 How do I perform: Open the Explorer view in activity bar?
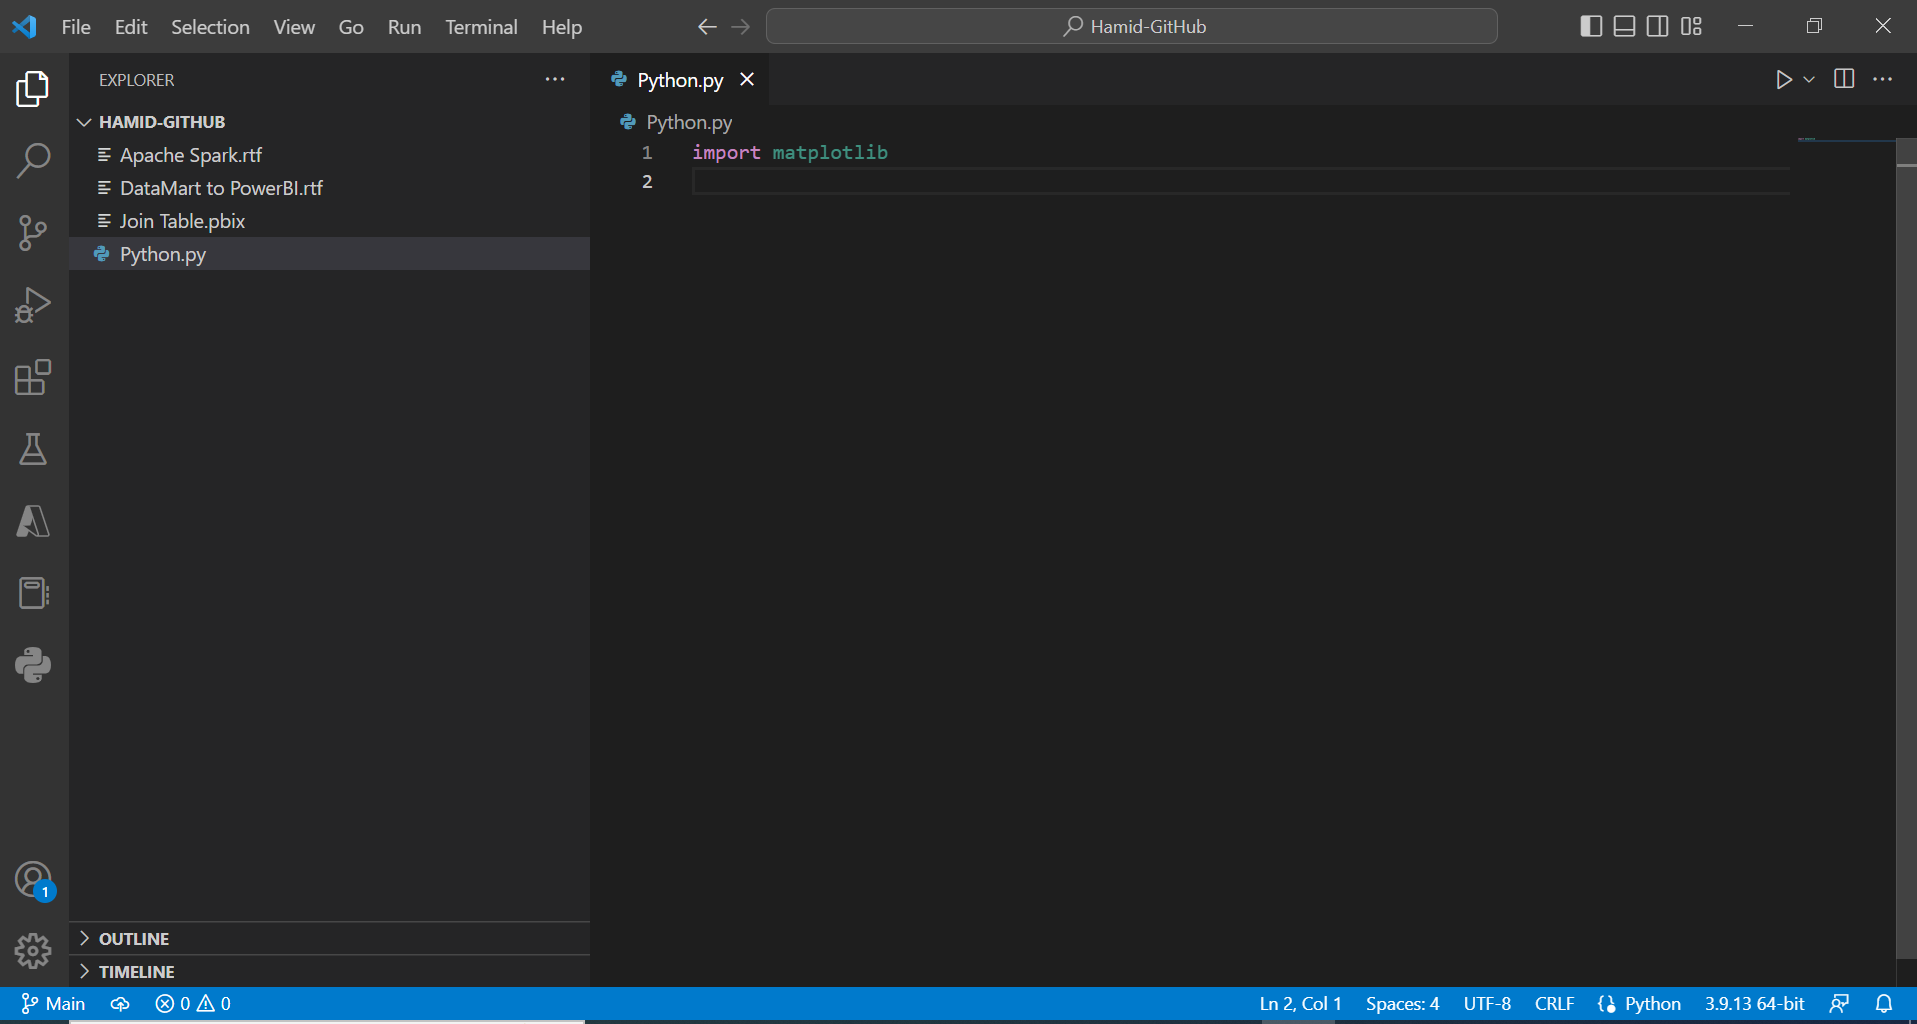33,89
